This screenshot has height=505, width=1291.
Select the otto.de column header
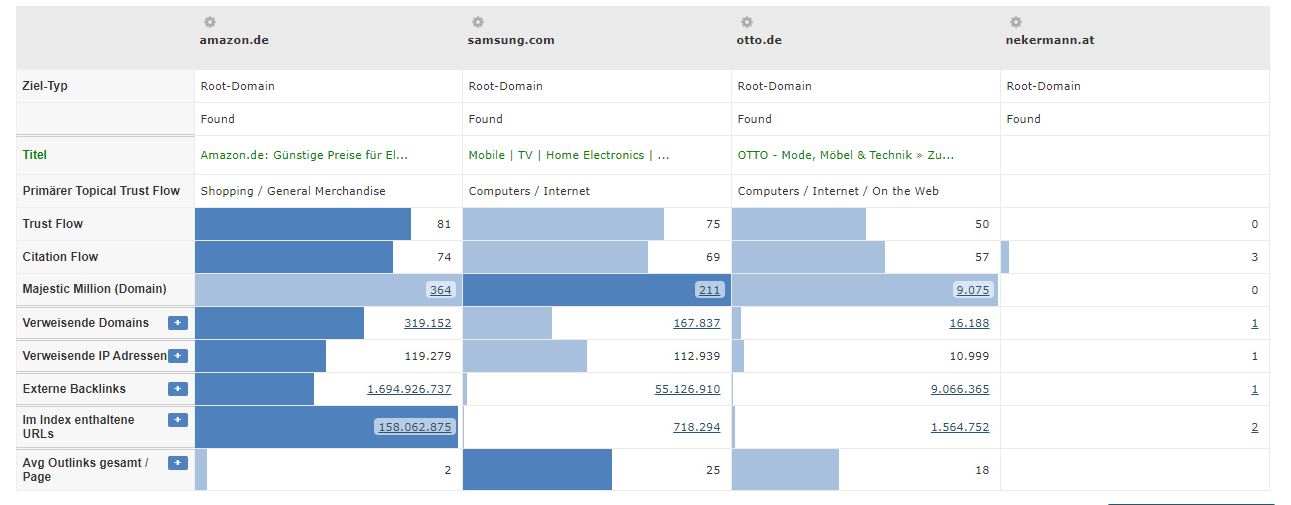tap(759, 41)
